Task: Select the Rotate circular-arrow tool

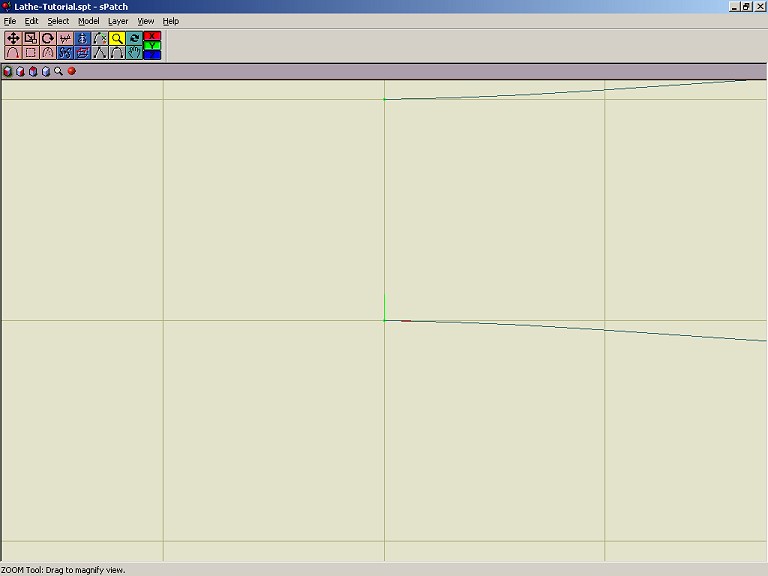Action: point(48,38)
